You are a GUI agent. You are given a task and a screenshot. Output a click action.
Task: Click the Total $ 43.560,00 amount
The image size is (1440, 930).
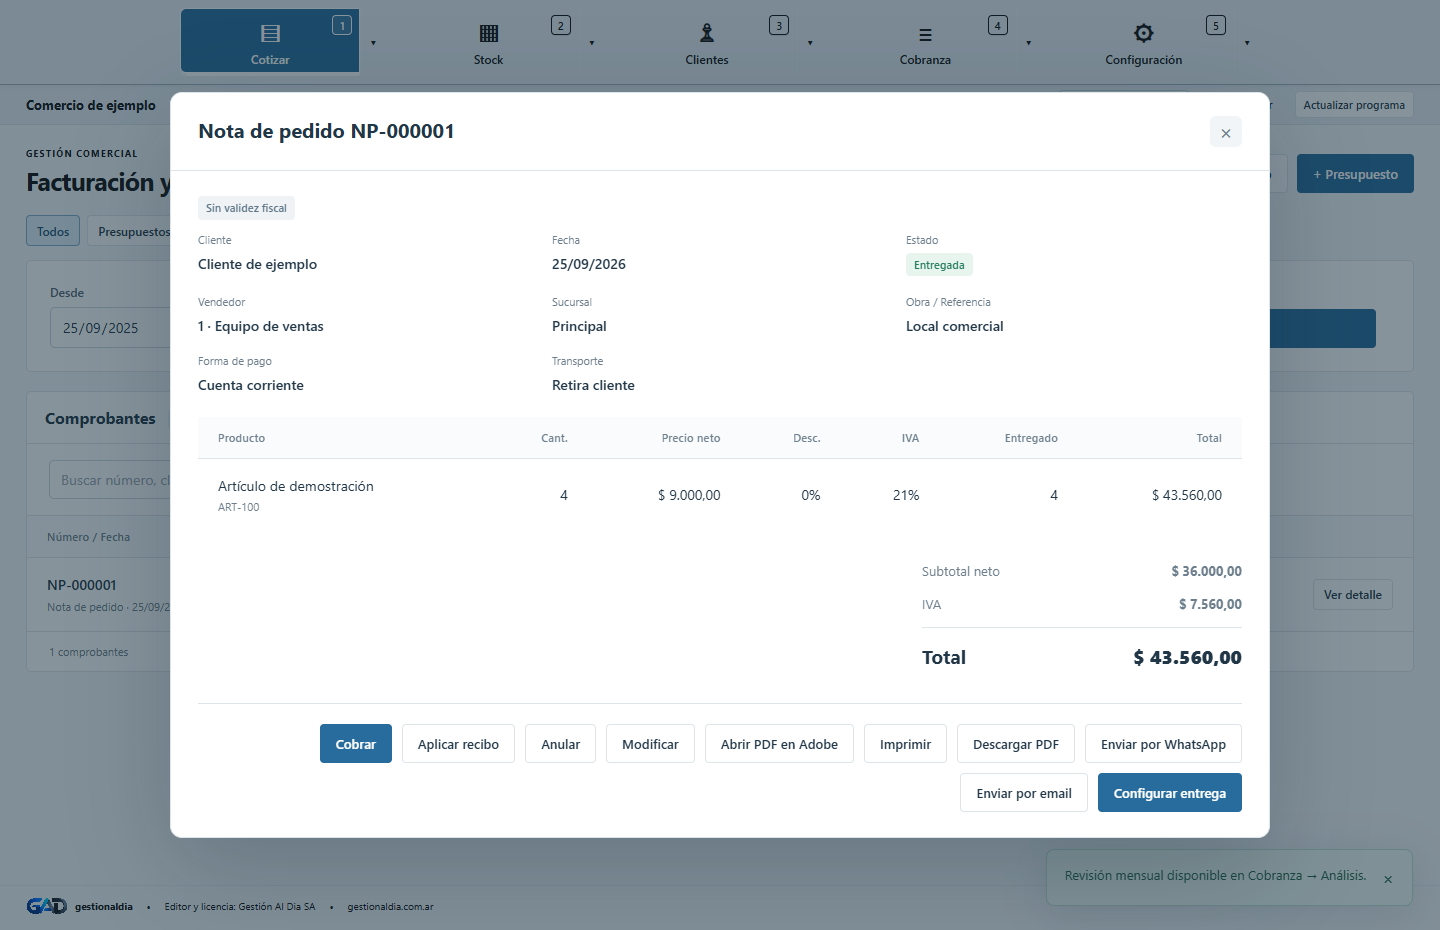1187,657
